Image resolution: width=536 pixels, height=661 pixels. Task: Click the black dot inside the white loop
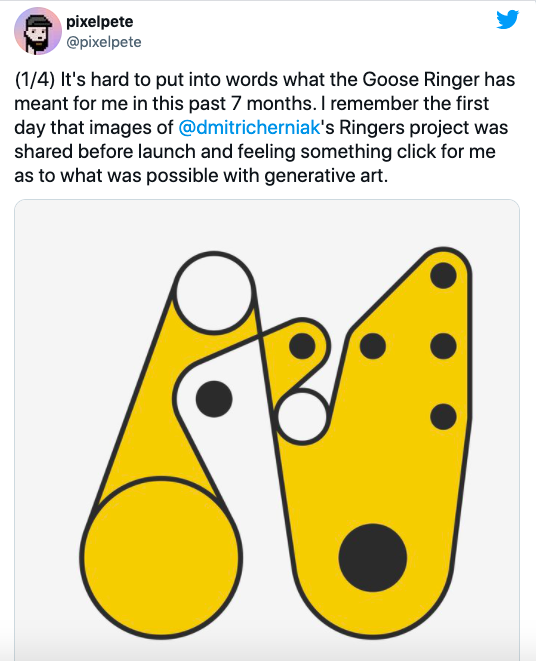pyautogui.click(x=214, y=399)
